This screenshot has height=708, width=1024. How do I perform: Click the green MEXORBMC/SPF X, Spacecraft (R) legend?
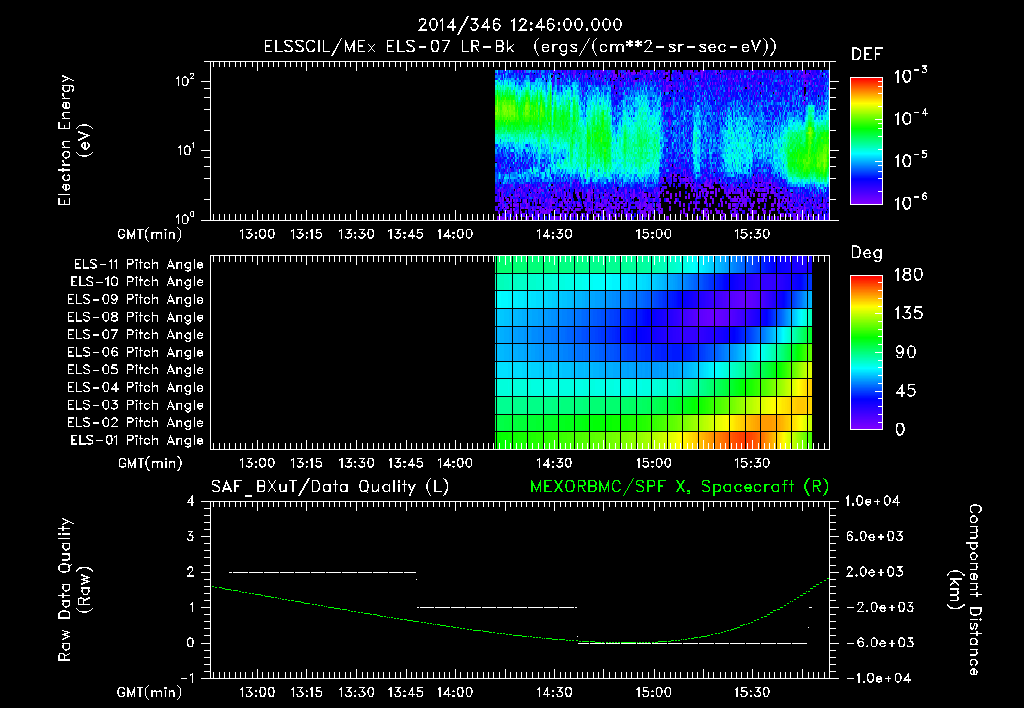pos(679,487)
